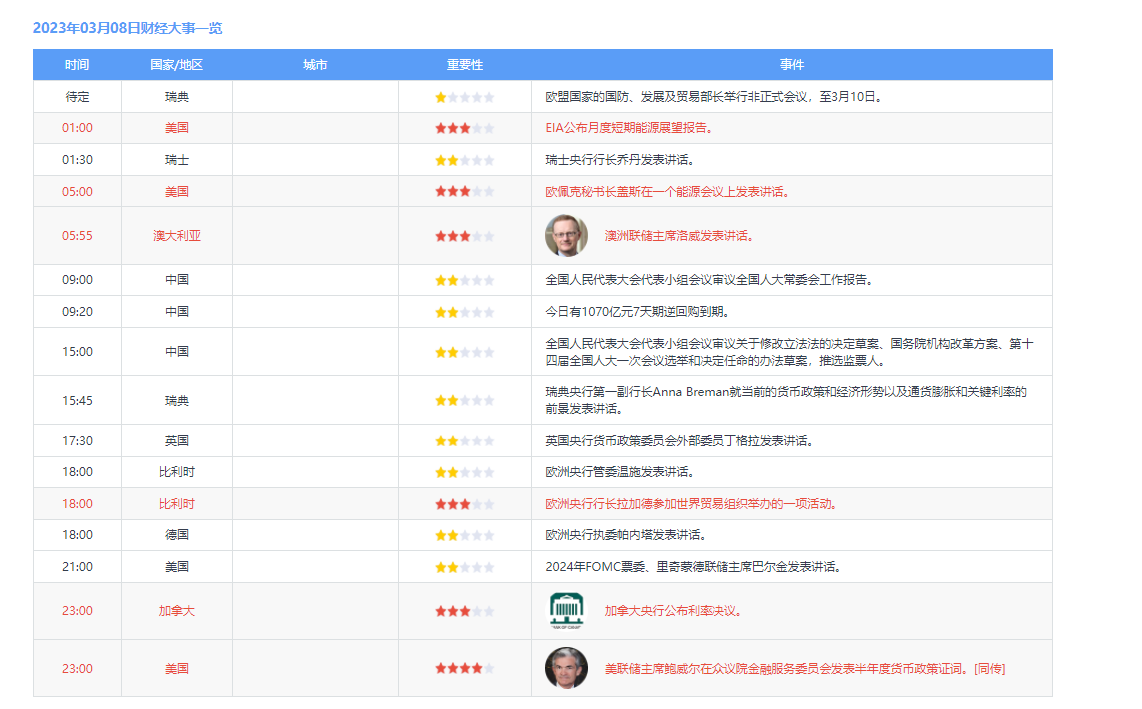Click the four-star rating in 鲍威尔 row

(x=465, y=668)
